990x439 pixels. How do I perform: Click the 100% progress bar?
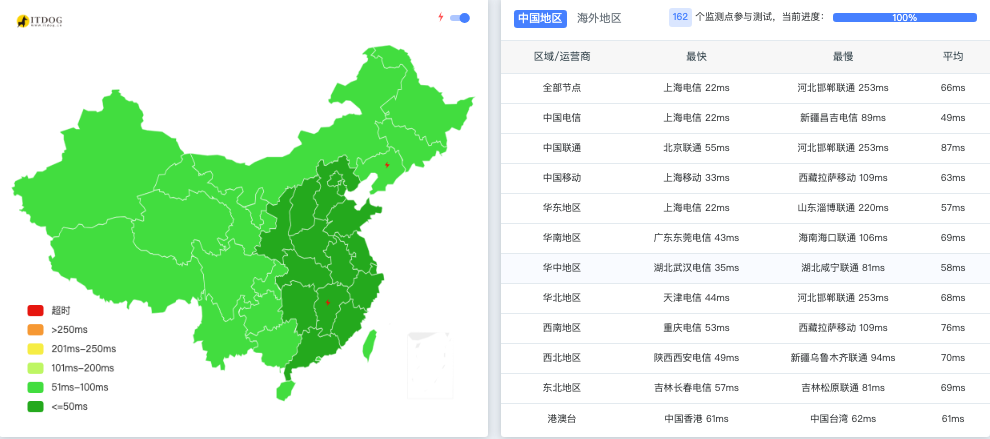click(x=904, y=17)
